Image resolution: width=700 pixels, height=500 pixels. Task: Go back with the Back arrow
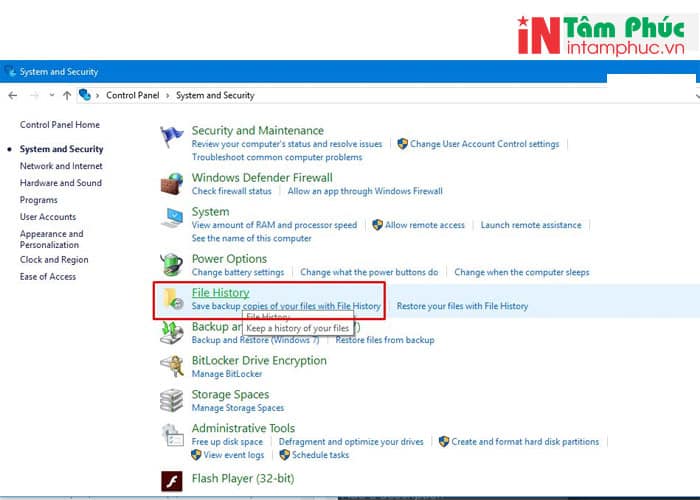[13, 95]
